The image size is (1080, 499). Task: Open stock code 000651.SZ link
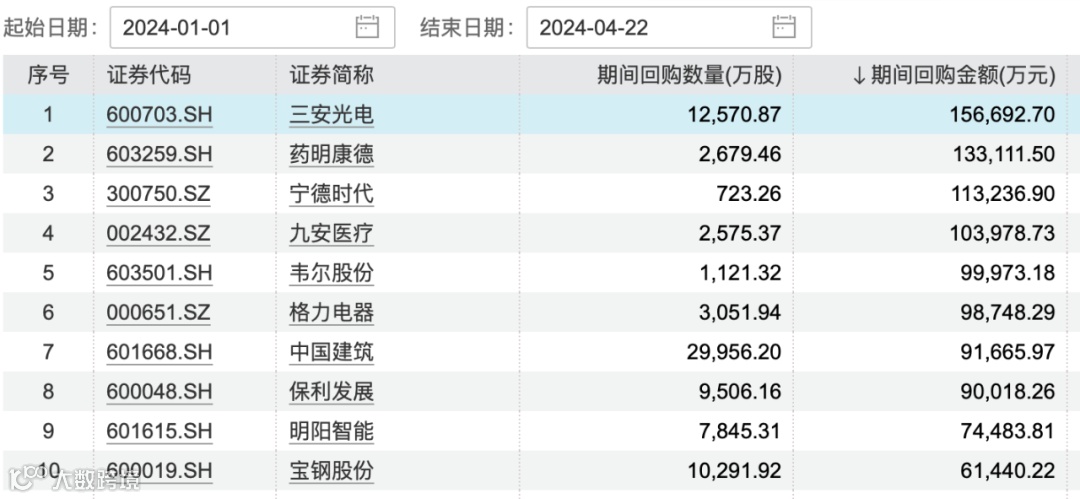(x=158, y=313)
